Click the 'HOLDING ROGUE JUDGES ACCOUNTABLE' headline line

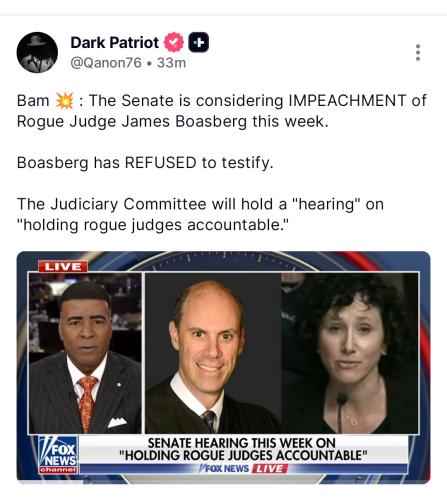[x=243, y=455]
